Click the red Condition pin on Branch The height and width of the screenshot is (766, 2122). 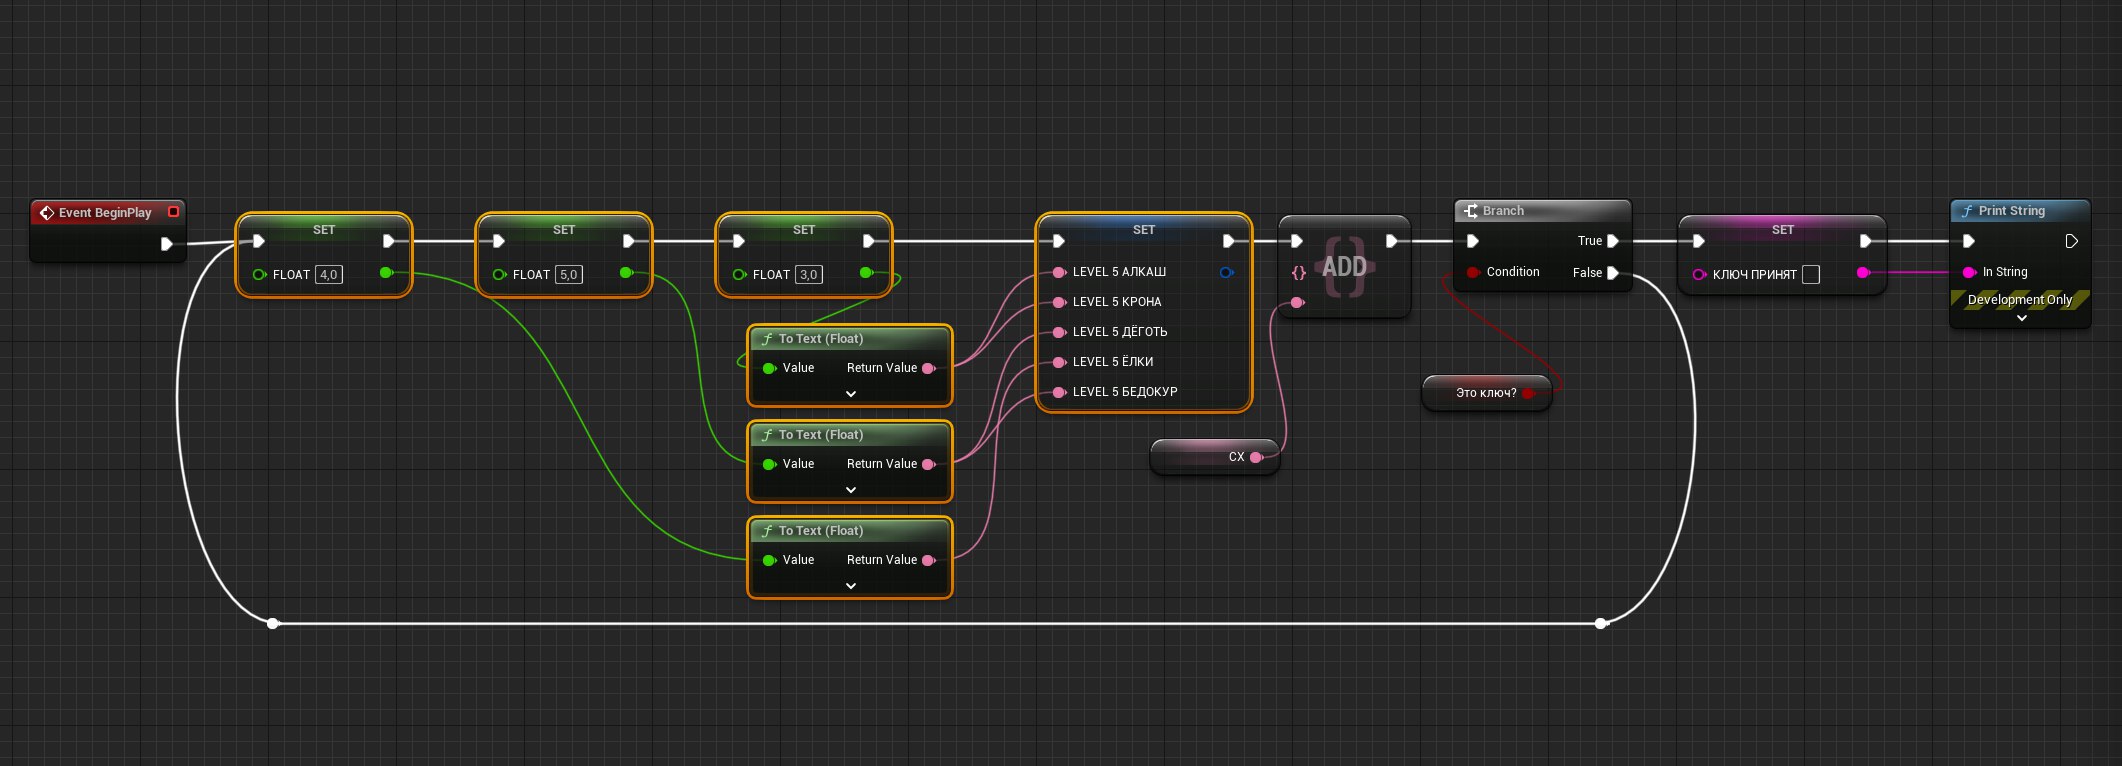pos(1473,272)
